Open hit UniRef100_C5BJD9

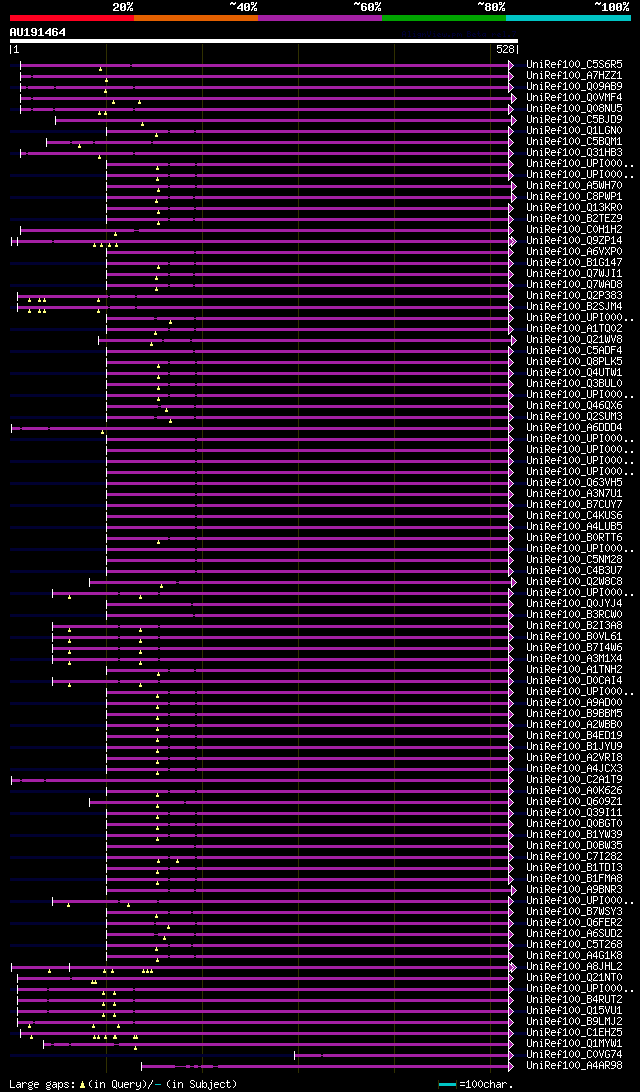[x=575, y=119]
